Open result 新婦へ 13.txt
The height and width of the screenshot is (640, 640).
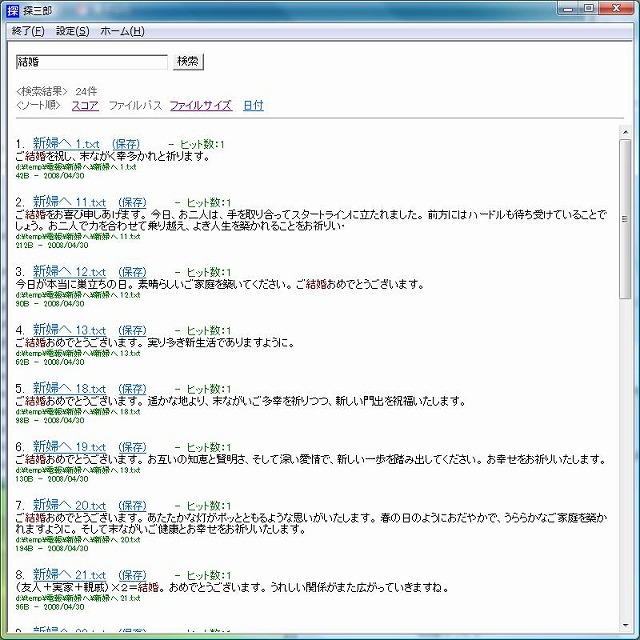click(69, 330)
